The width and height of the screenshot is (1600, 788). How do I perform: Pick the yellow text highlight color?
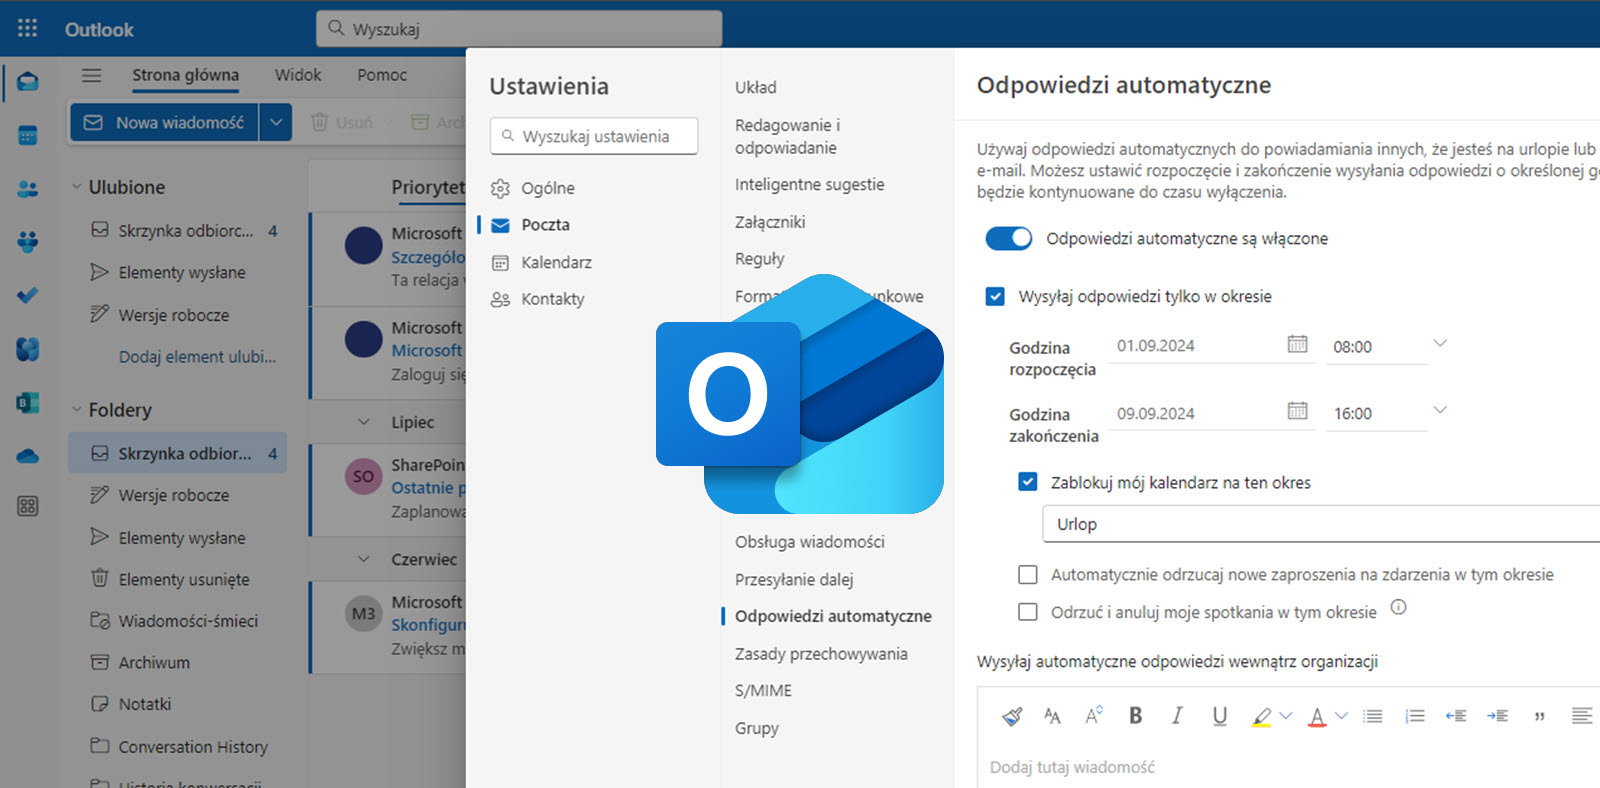click(1262, 716)
